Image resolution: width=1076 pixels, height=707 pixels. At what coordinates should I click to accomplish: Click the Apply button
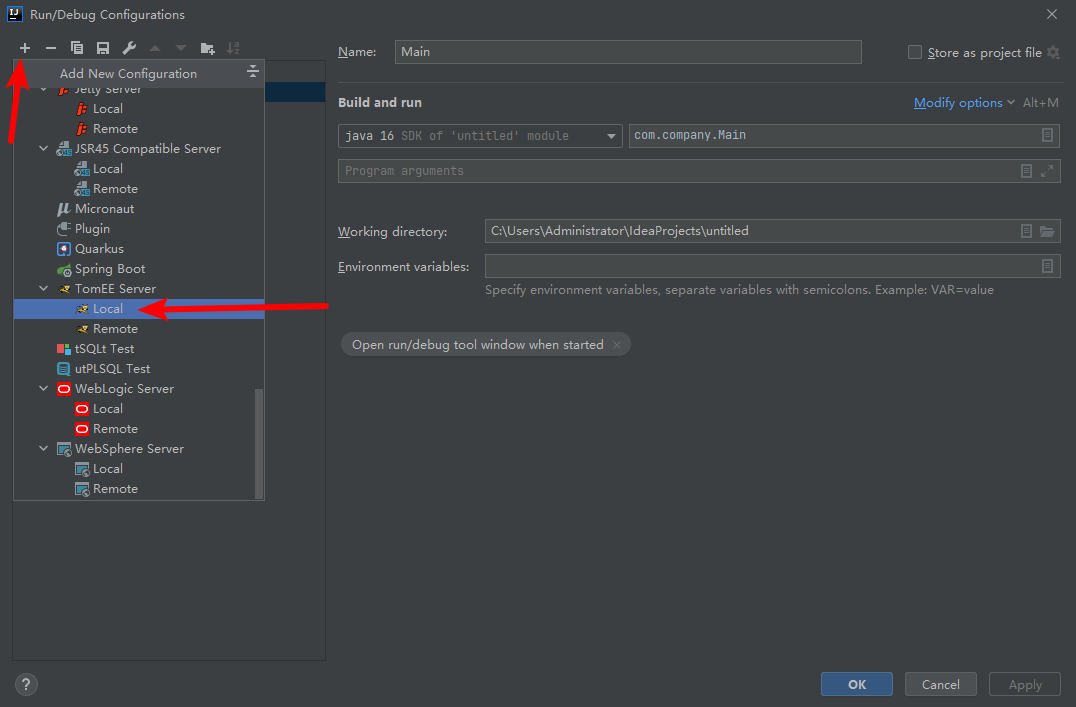coord(1025,684)
